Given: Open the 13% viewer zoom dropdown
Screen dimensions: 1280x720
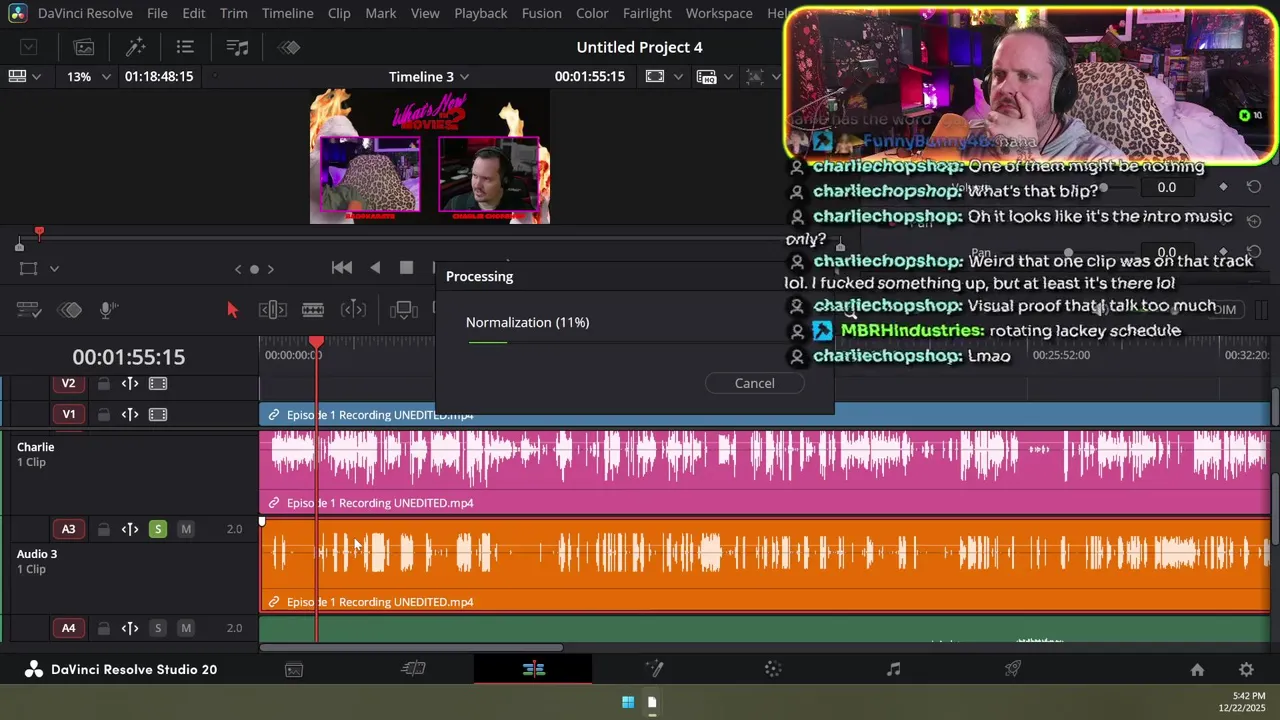Looking at the screenshot, I should click(88, 76).
